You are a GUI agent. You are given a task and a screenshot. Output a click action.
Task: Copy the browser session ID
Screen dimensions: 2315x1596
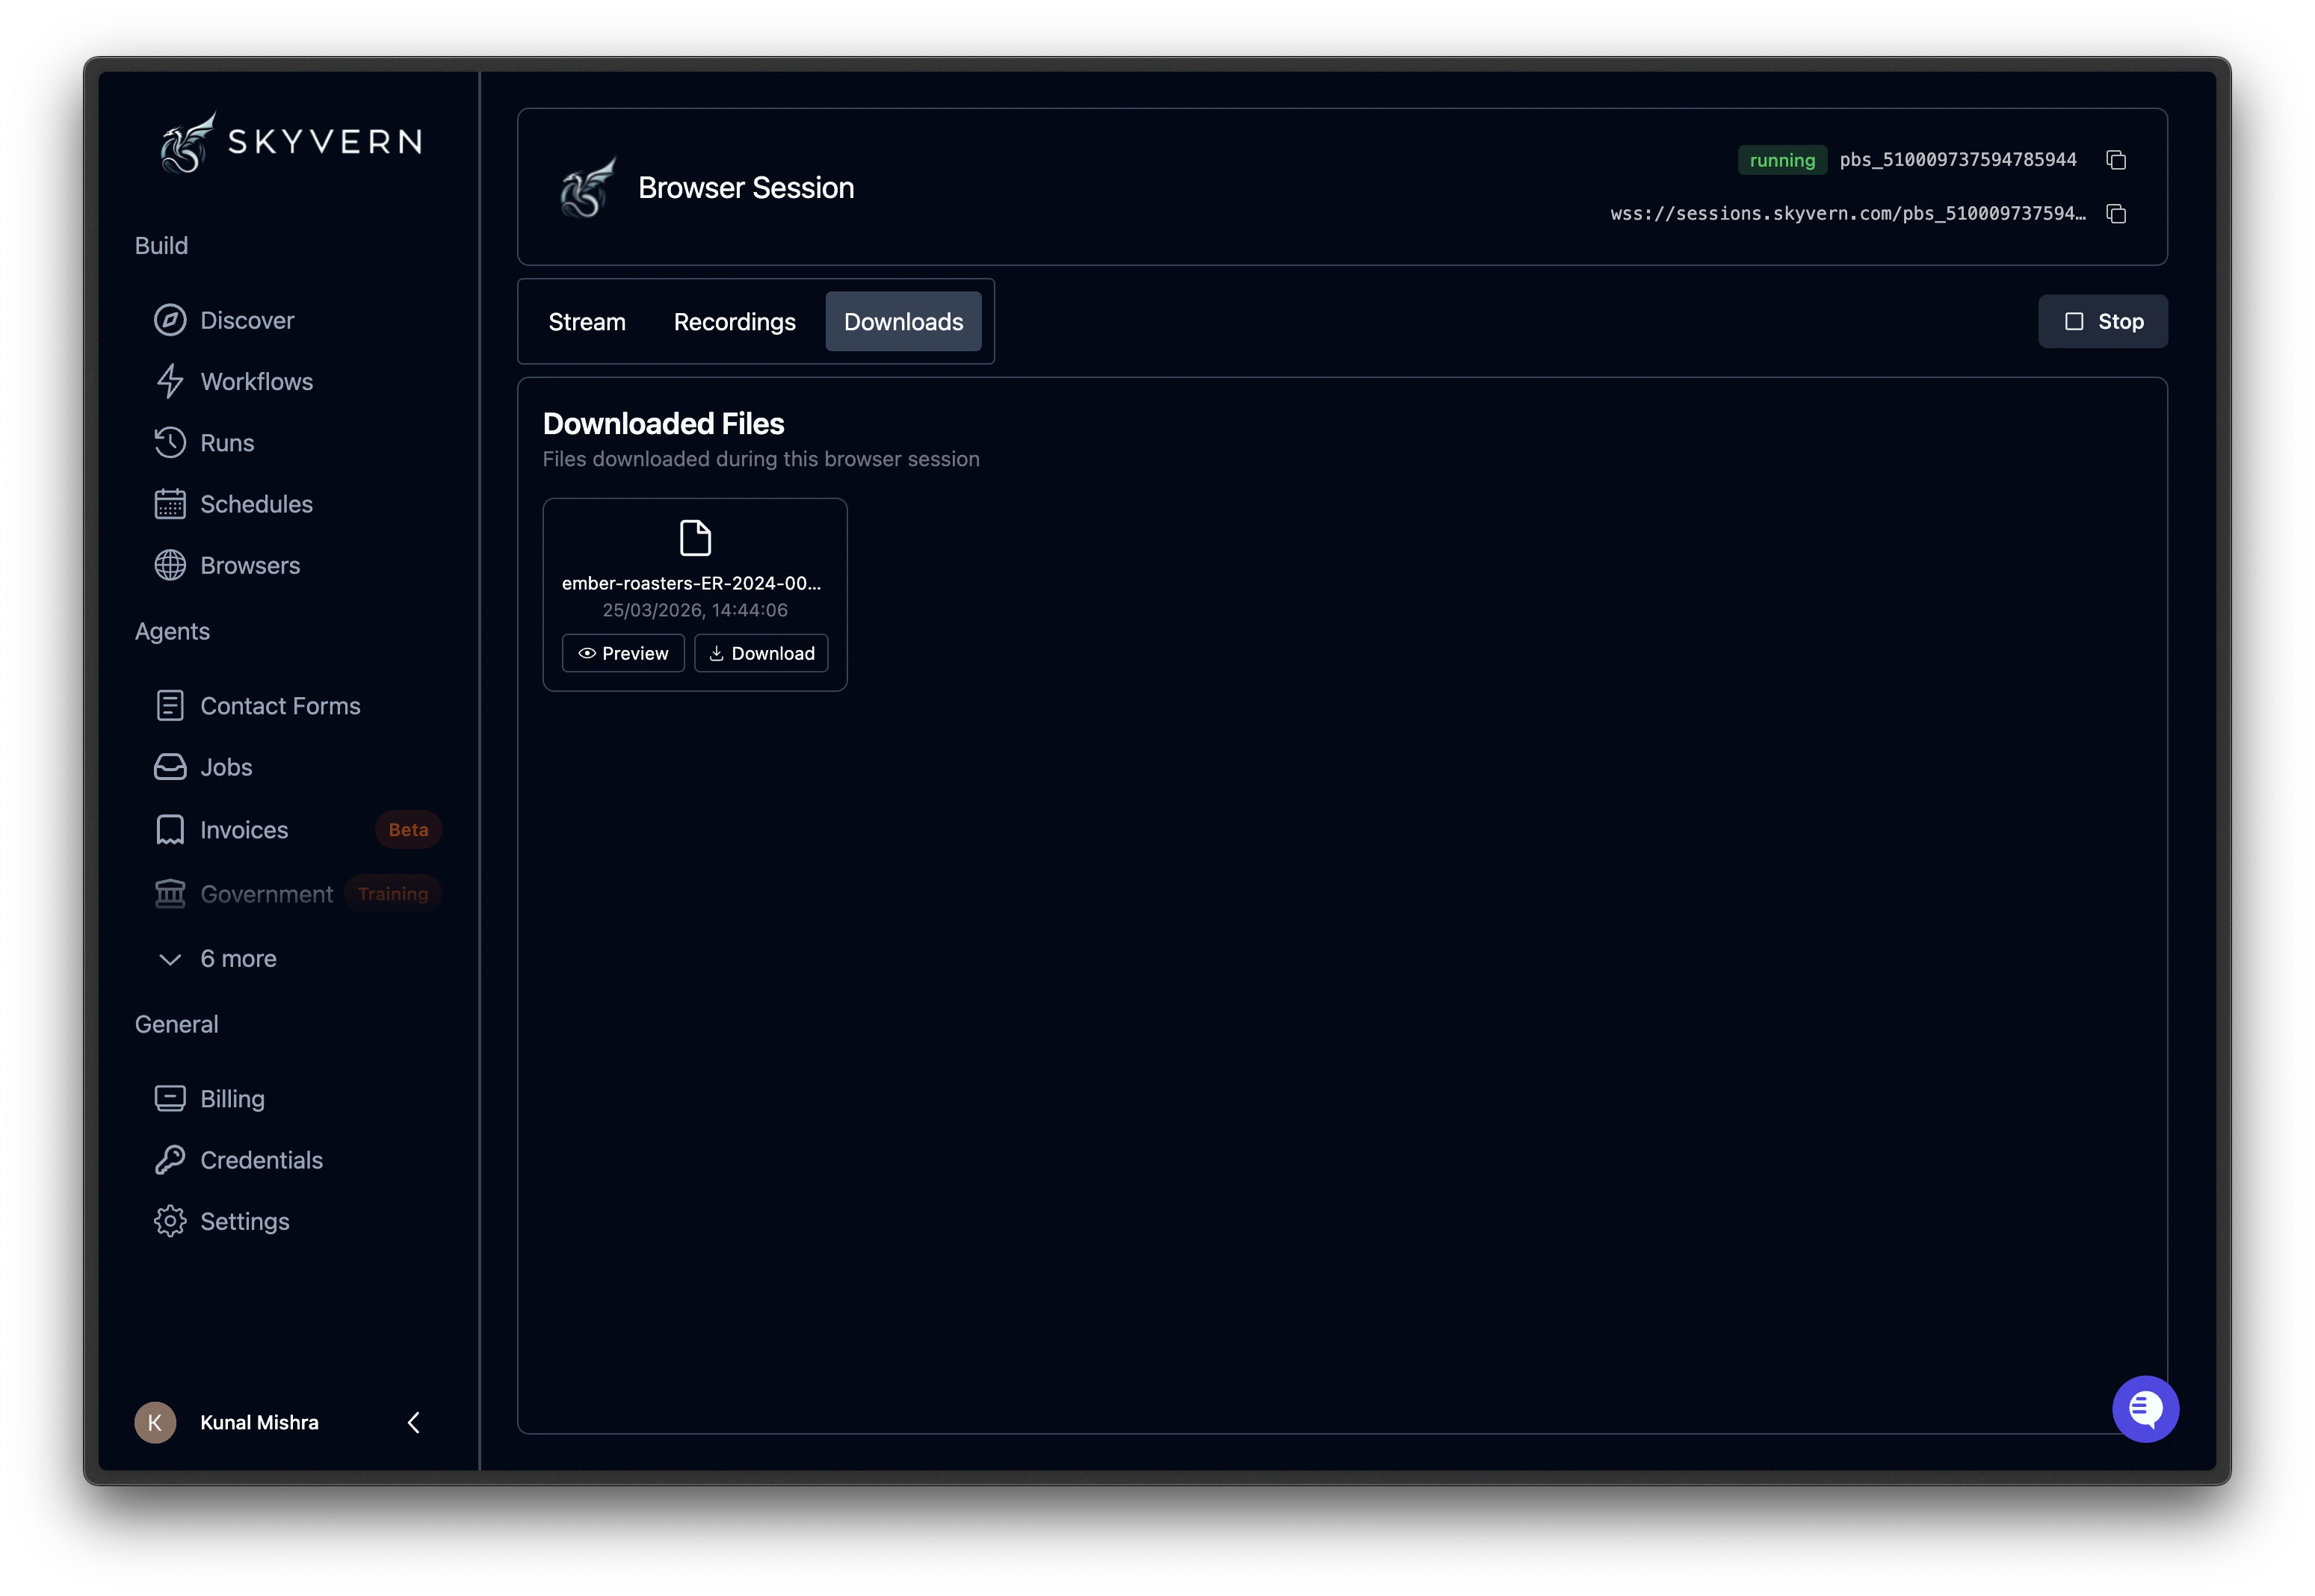click(2115, 160)
